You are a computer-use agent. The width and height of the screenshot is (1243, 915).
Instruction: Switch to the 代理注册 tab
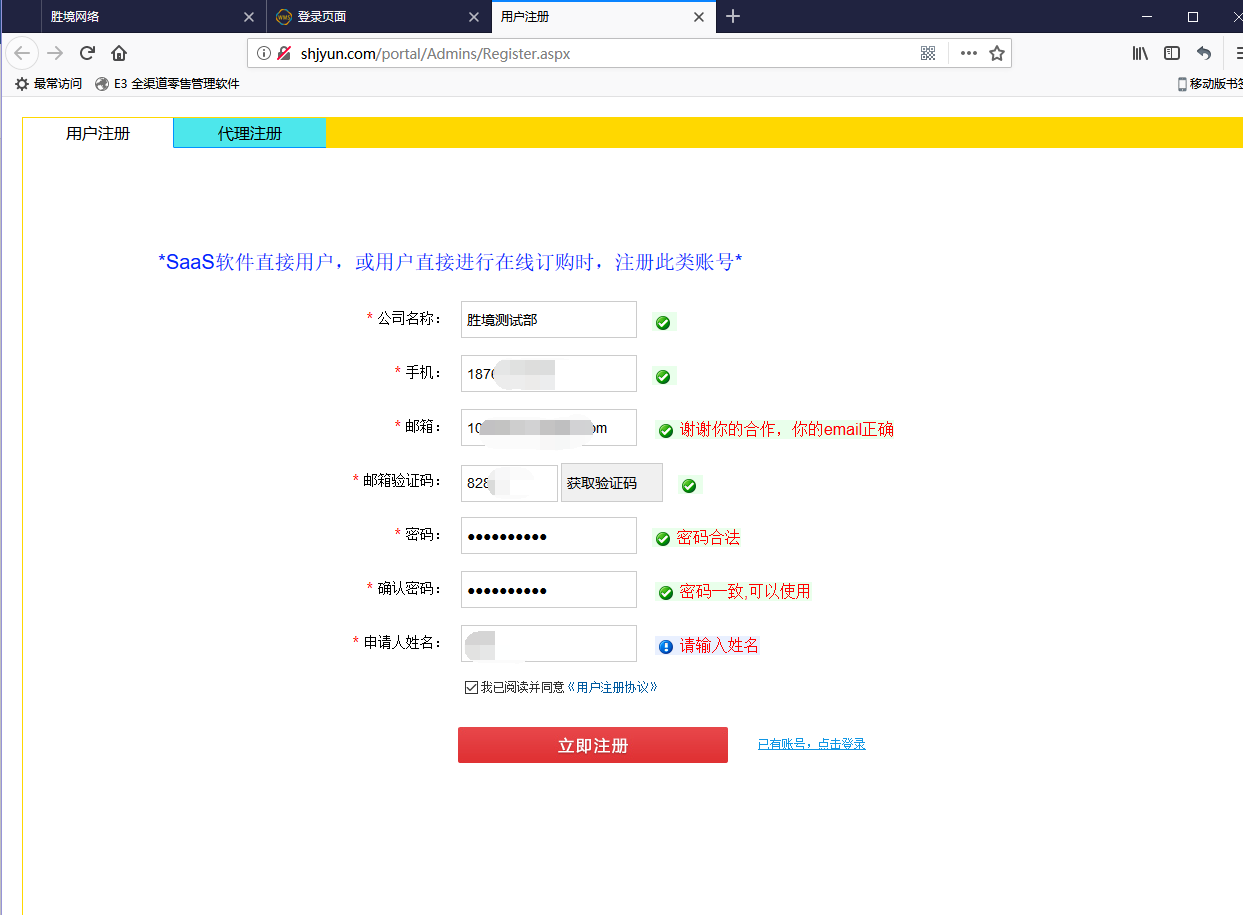point(250,133)
